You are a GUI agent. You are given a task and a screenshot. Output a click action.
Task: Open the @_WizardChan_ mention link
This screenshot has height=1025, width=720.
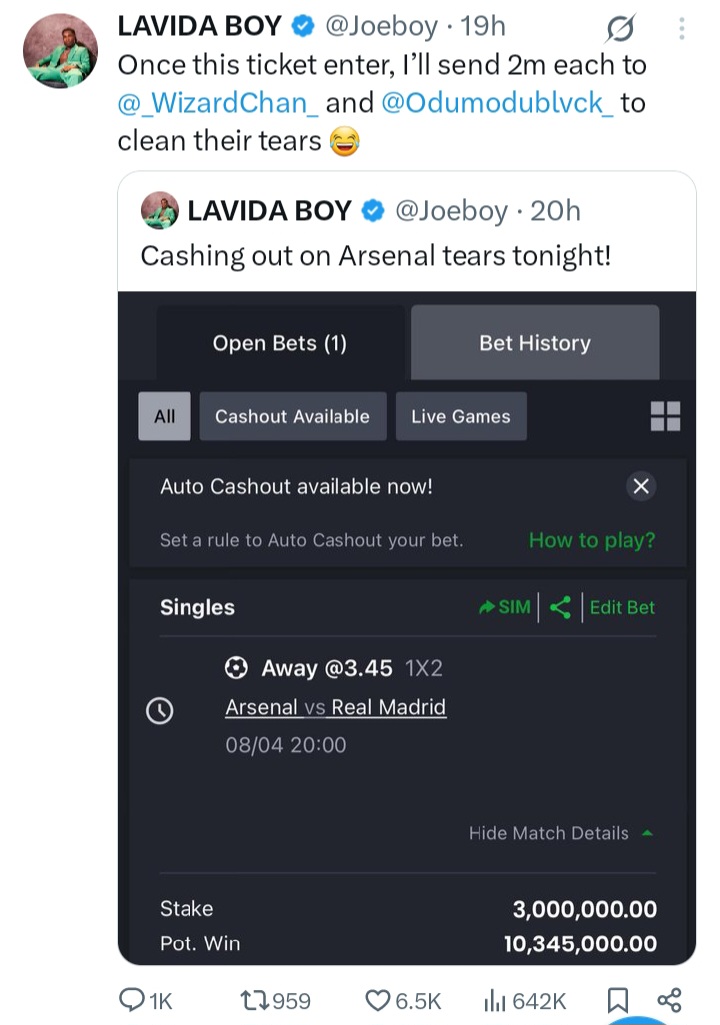pyautogui.click(x=218, y=103)
